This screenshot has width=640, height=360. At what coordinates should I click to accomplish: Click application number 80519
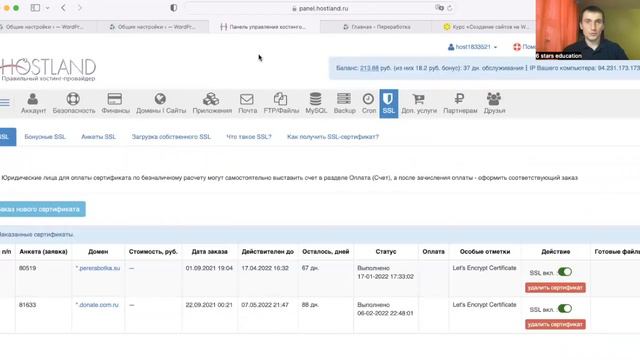[x=27, y=268]
